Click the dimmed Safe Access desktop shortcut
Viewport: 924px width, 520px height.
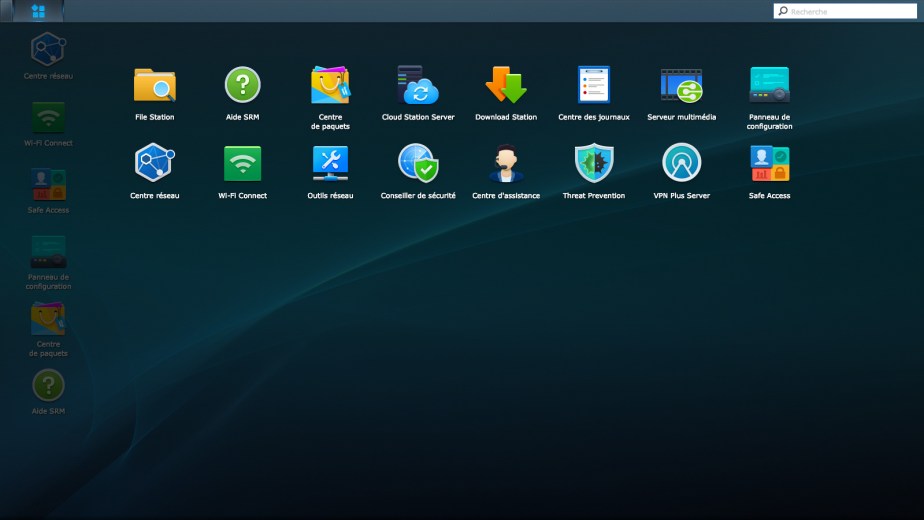point(48,186)
